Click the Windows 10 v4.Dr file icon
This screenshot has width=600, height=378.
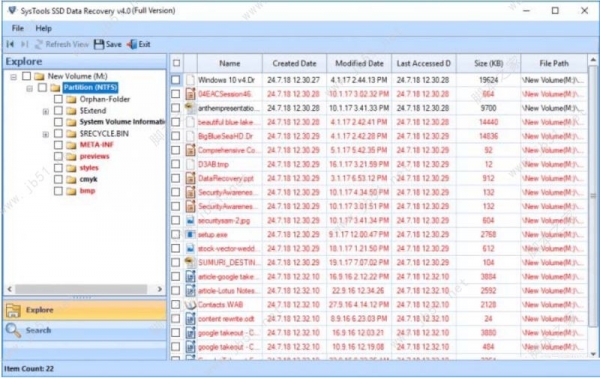pos(190,80)
